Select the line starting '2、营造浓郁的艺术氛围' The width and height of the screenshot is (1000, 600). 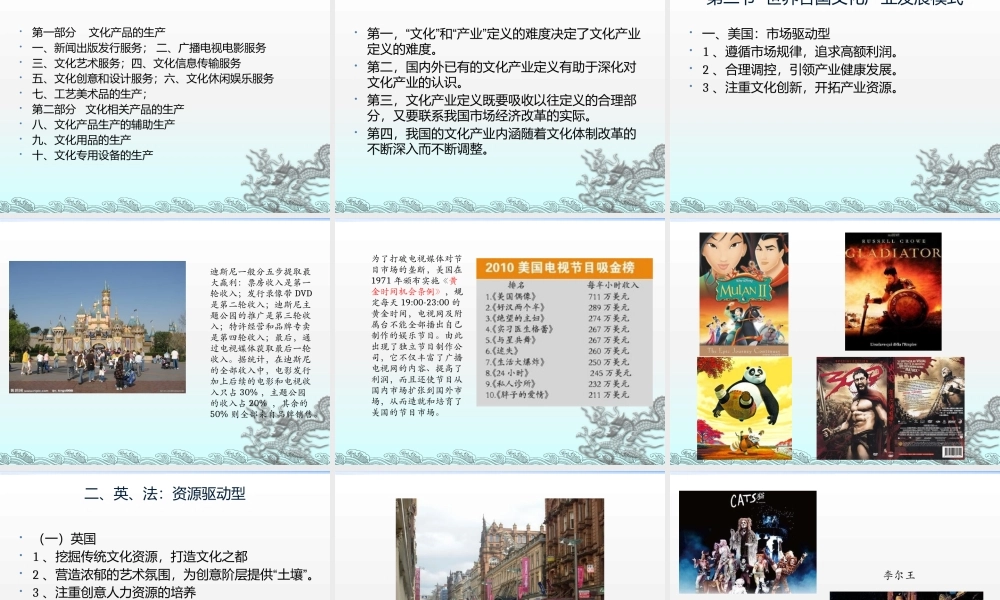tap(174, 574)
